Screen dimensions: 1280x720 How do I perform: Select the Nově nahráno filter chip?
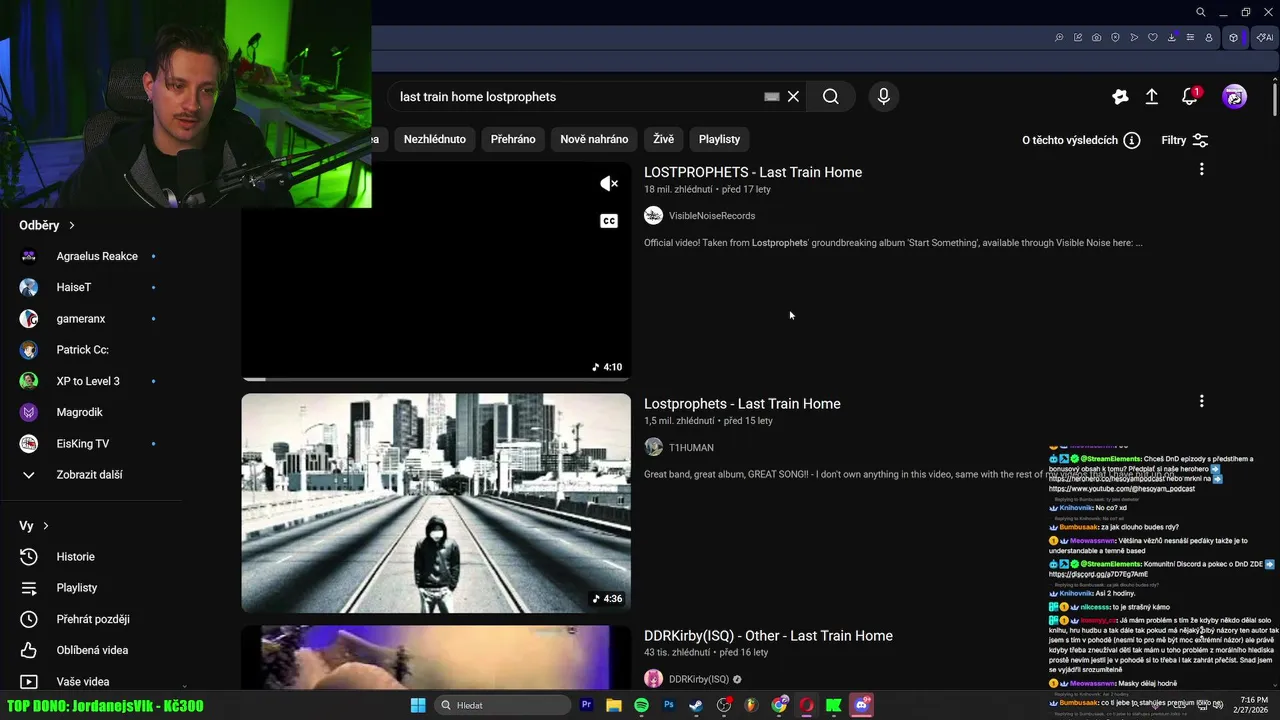(x=594, y=139)
